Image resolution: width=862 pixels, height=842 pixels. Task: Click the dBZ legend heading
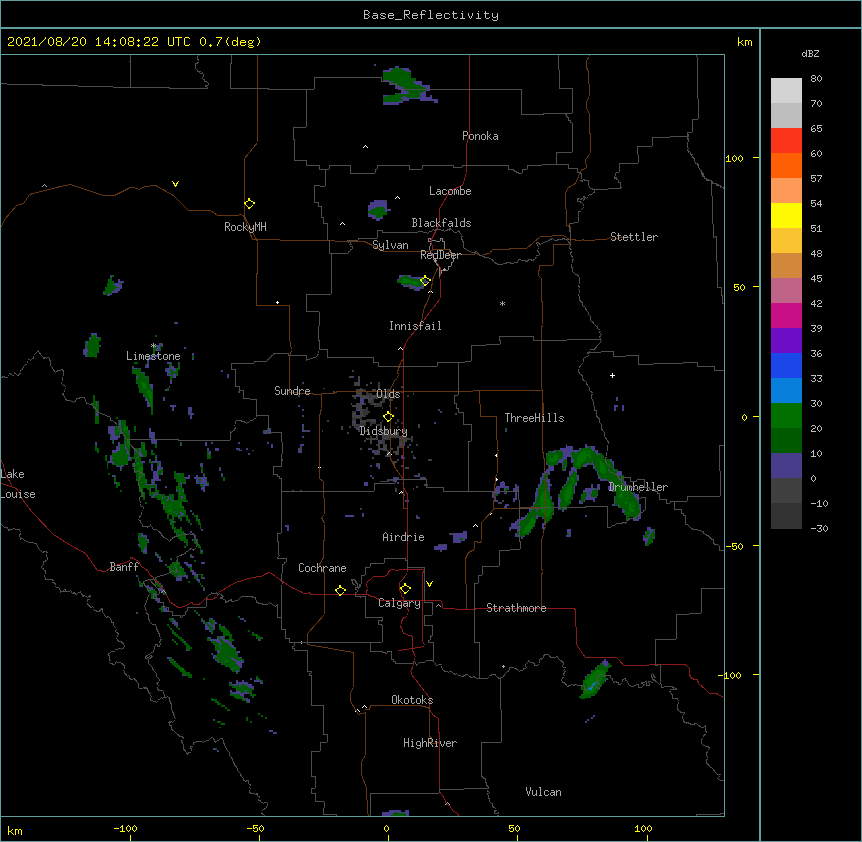click(810, 54)
